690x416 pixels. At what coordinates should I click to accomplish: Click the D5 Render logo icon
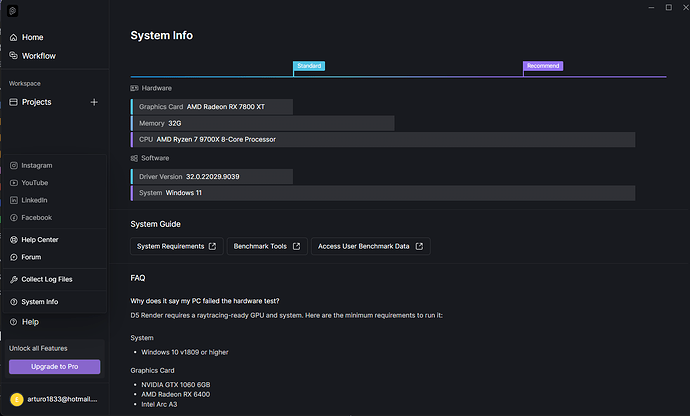pyautogui.click(x=13, y=13)
